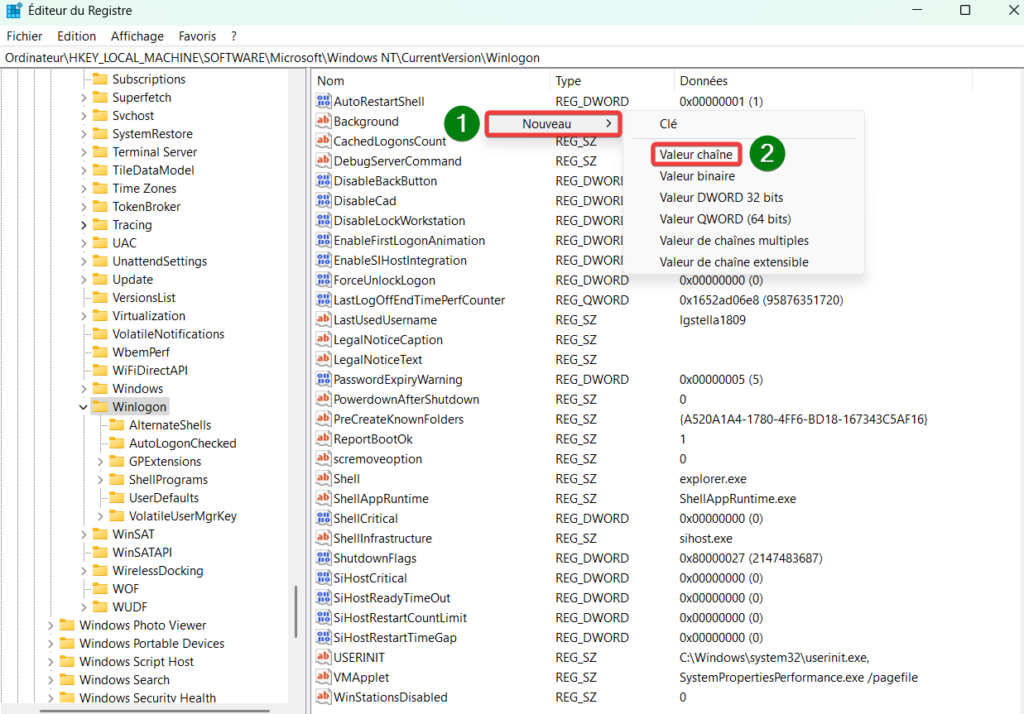Screen dimensions: 1024x714
Task: Click the Winlogon folder icon
Action: pos(100,406)
